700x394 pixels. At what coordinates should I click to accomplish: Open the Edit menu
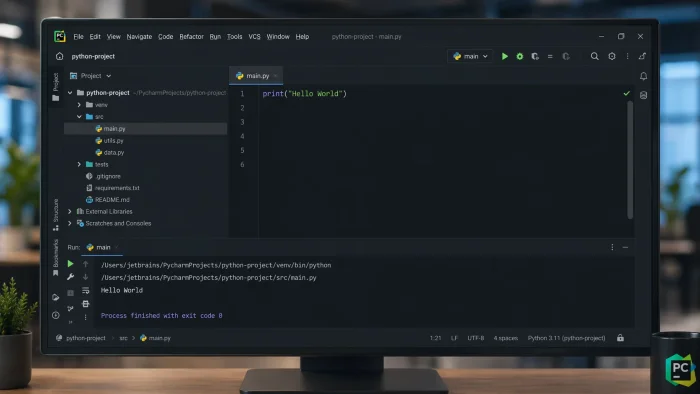pos(95,37)
